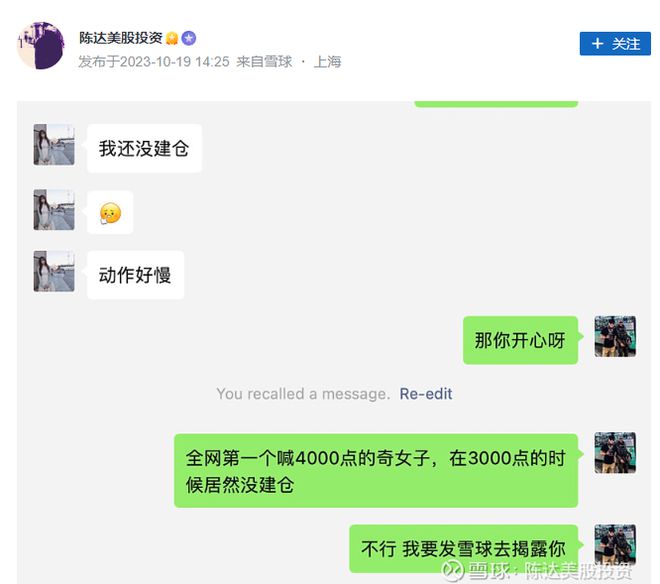Click the 关注 follow button
Viewport: 660px width, 584px height.
(x=615, y=43)
